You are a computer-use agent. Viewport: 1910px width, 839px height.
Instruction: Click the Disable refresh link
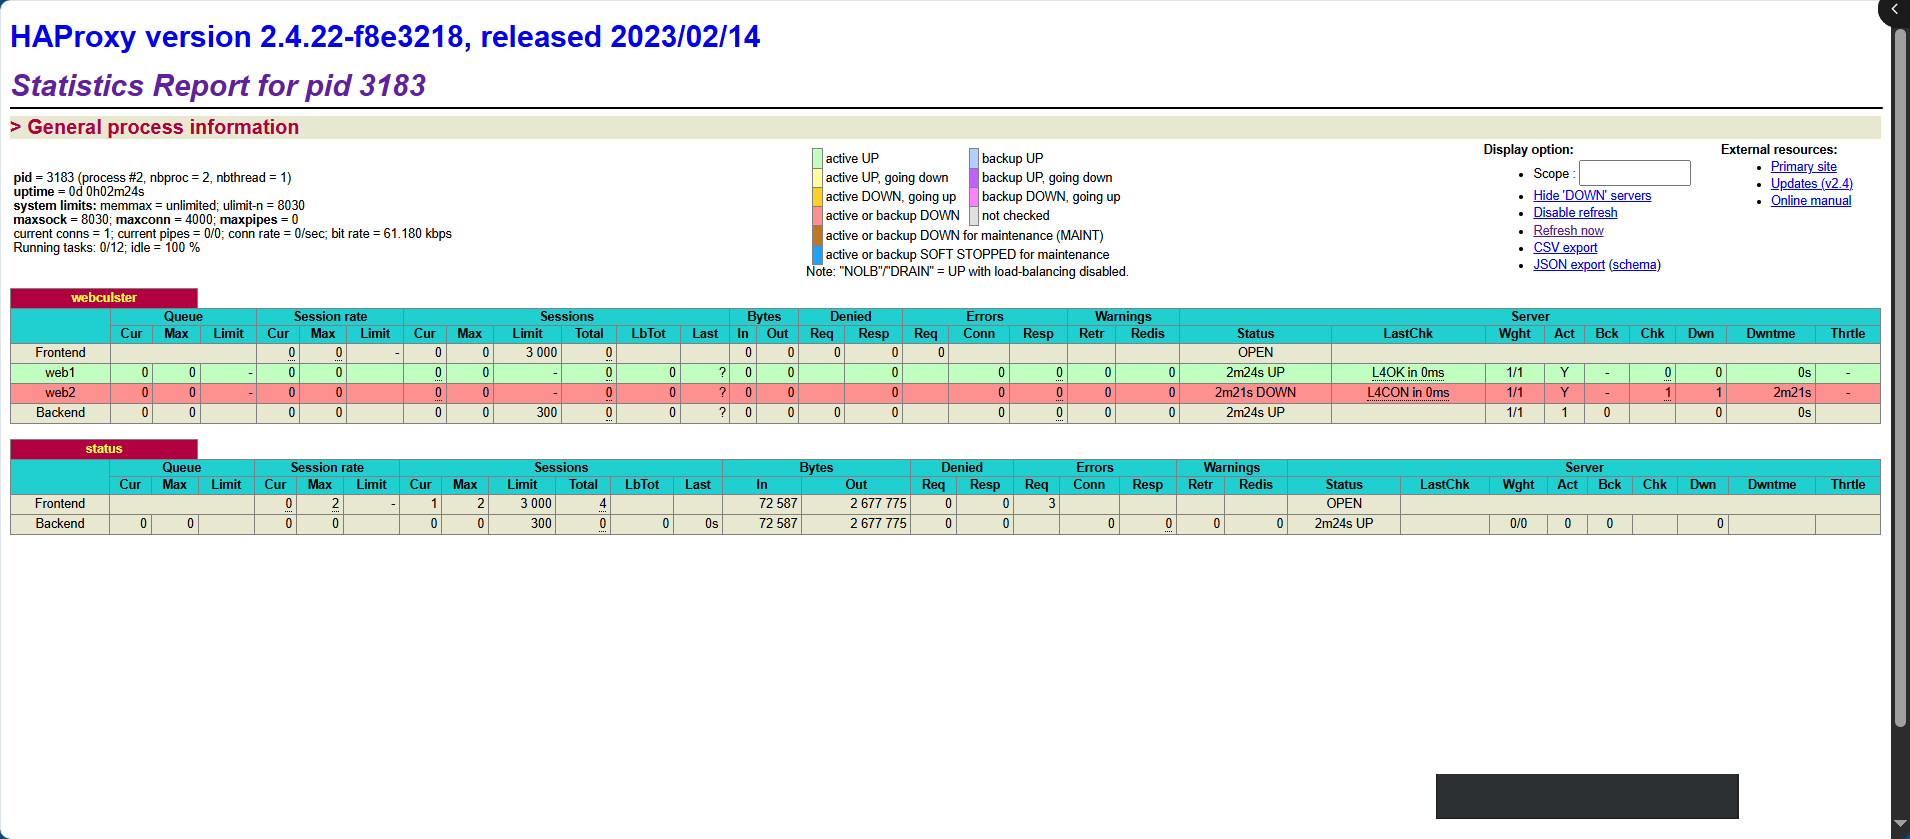click(x=1575, y=213)
